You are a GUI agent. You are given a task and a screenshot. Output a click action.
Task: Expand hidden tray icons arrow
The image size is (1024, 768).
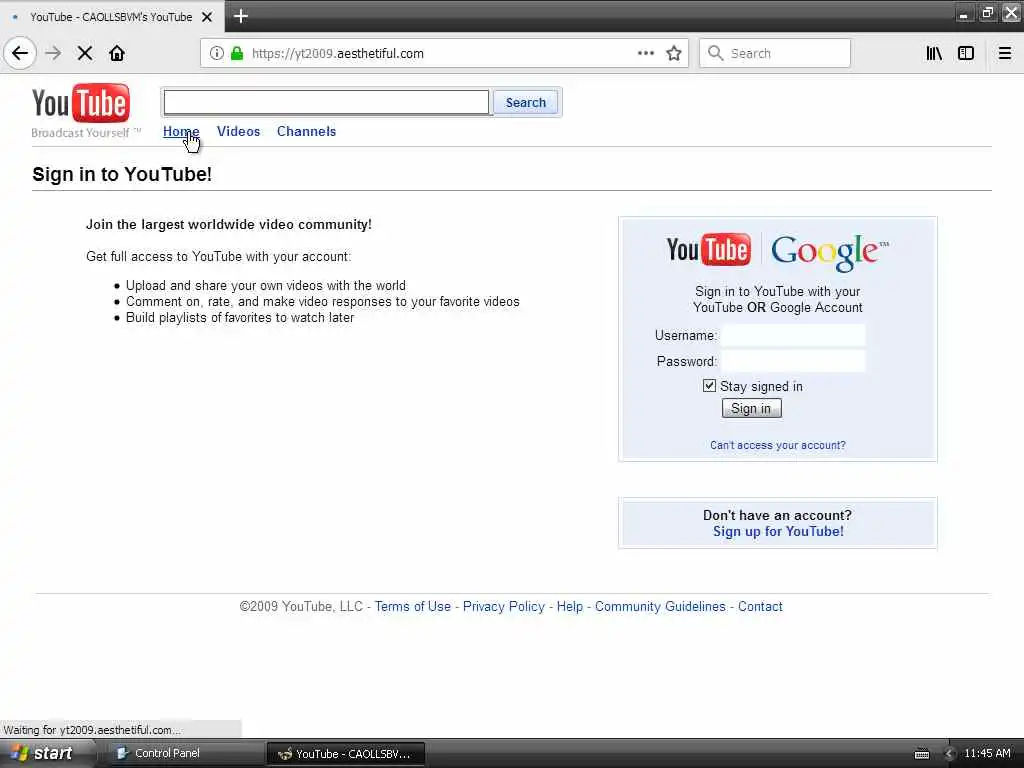click(x=949, y=754)
